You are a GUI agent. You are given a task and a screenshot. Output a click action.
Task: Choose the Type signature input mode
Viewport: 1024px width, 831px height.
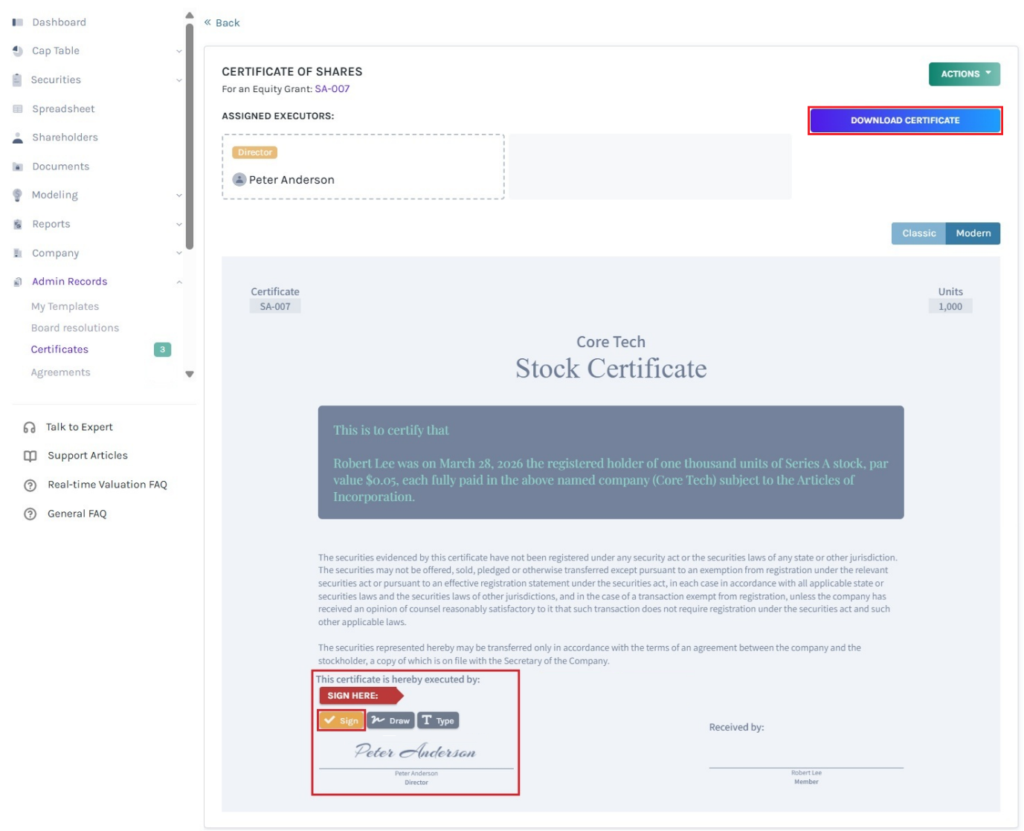[x=437, y=720]
